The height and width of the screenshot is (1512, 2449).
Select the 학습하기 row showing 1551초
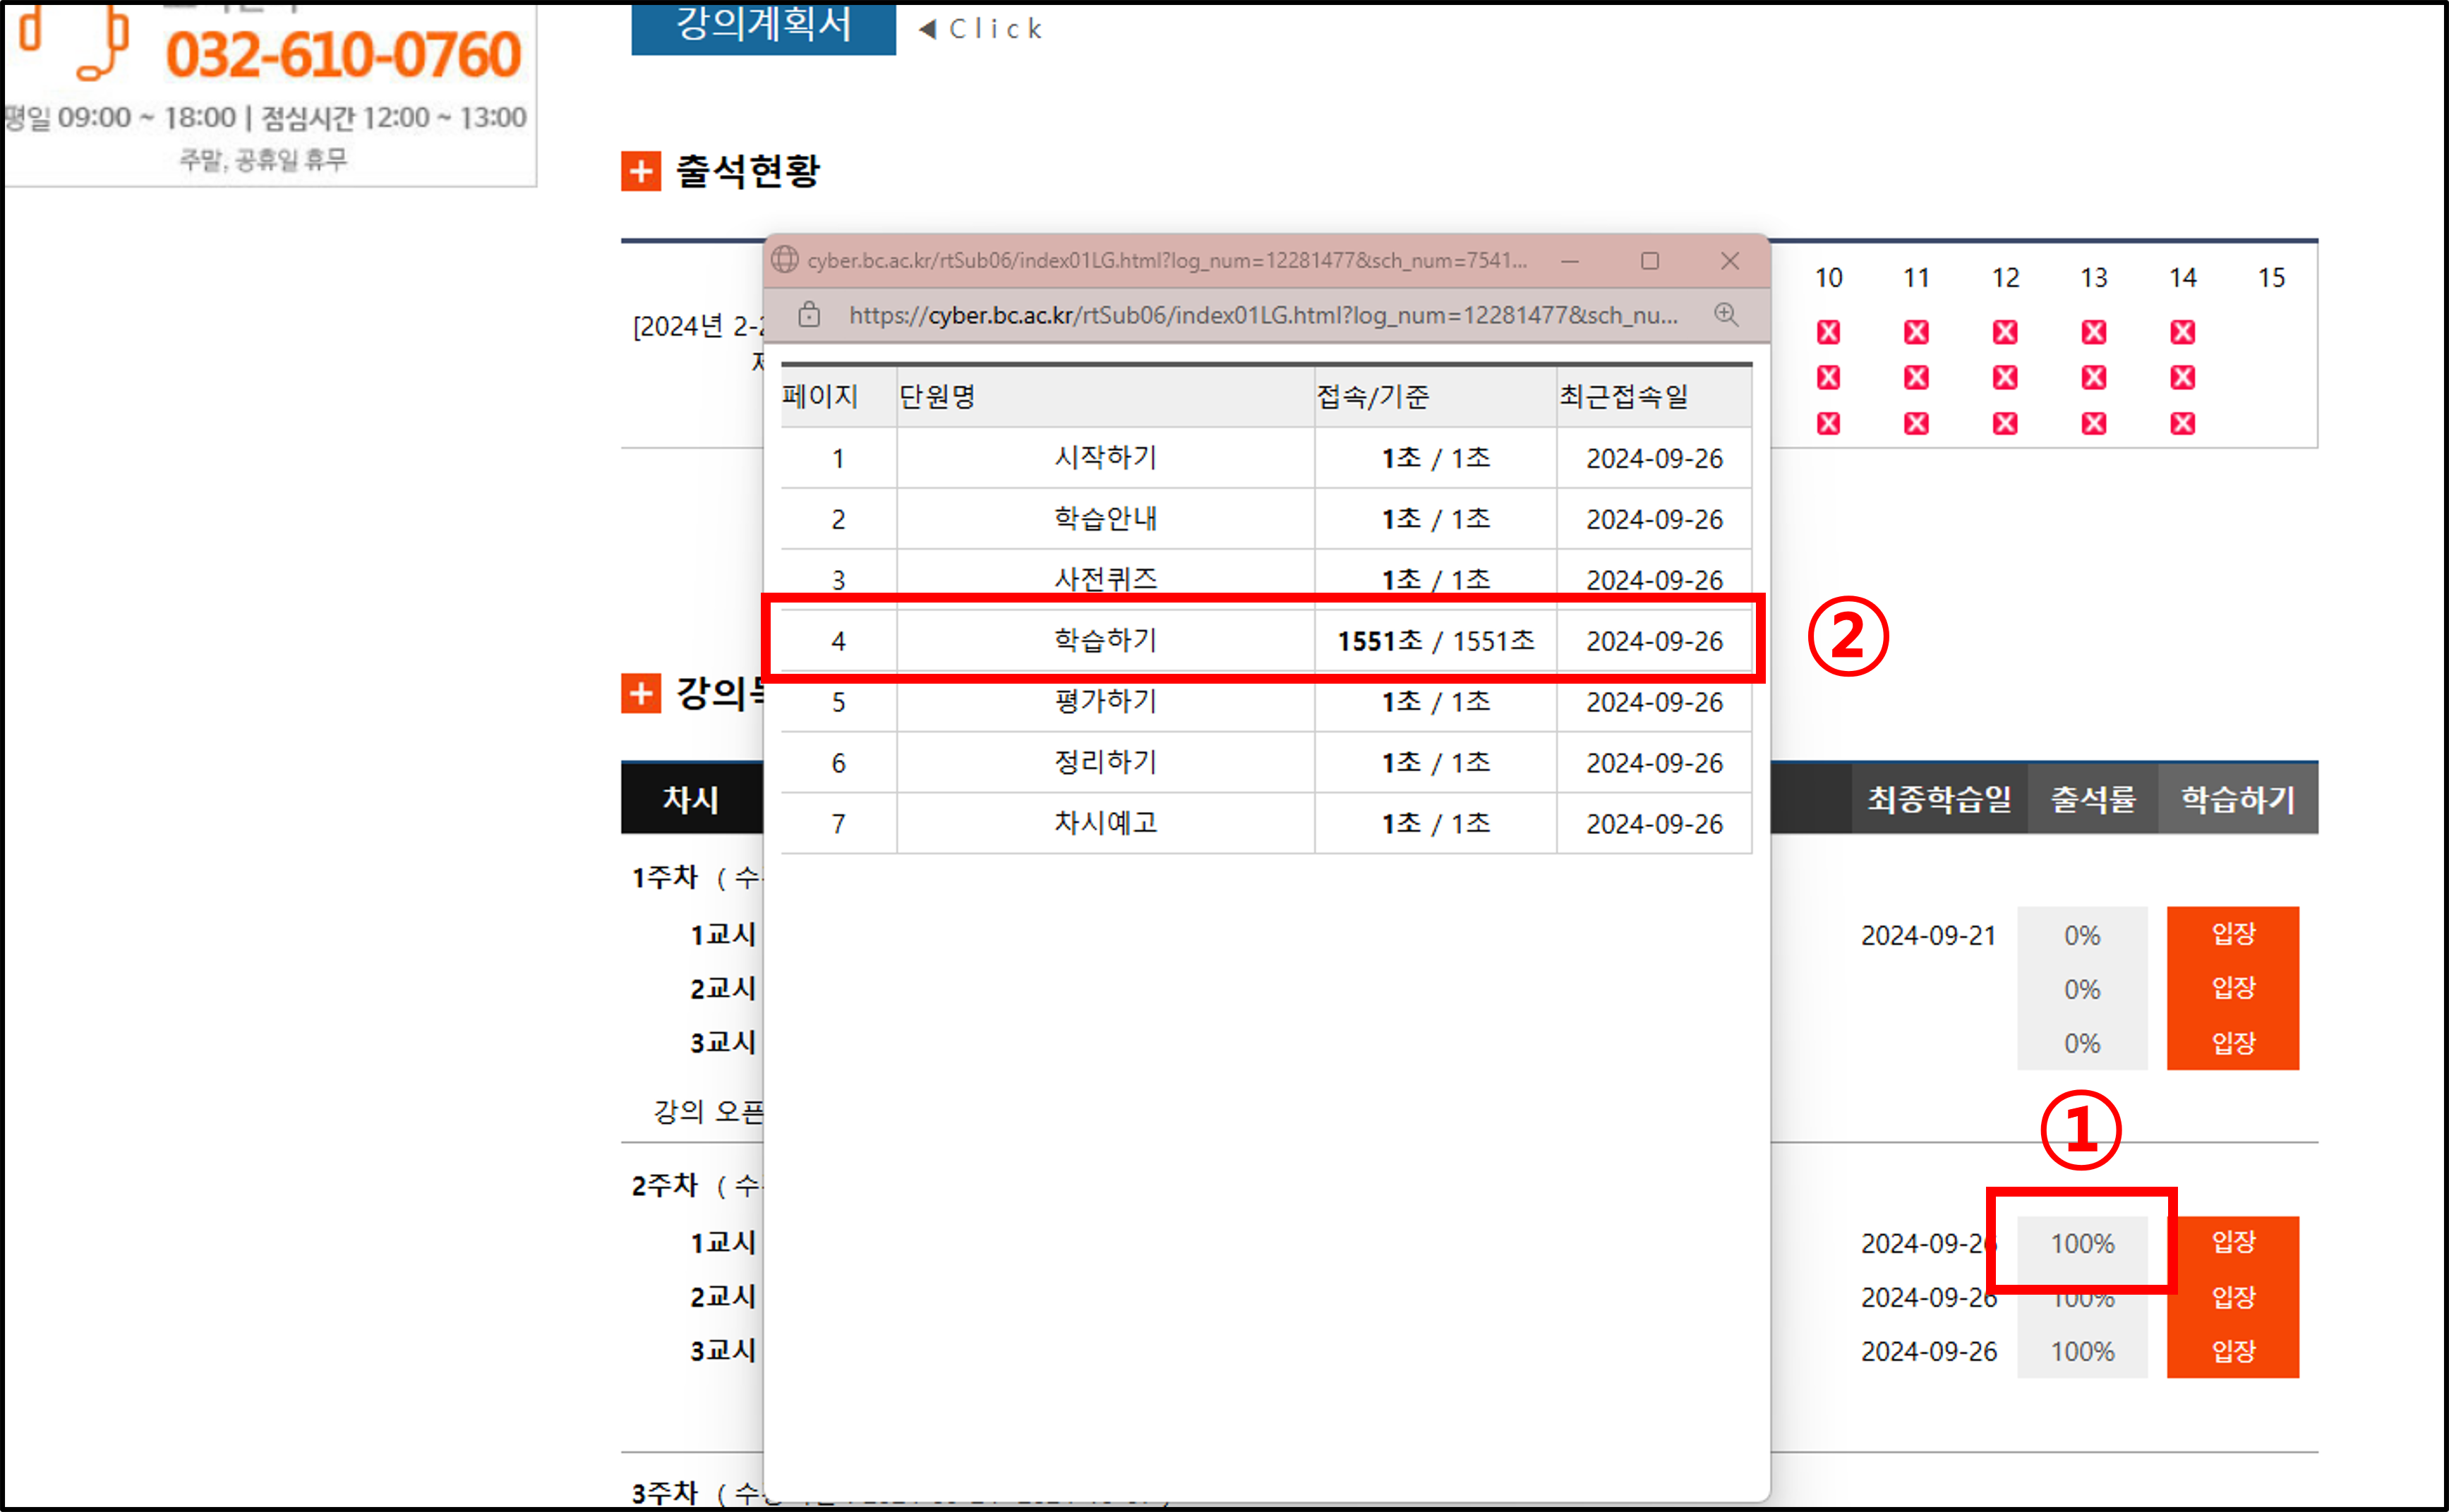point(1266,641)
